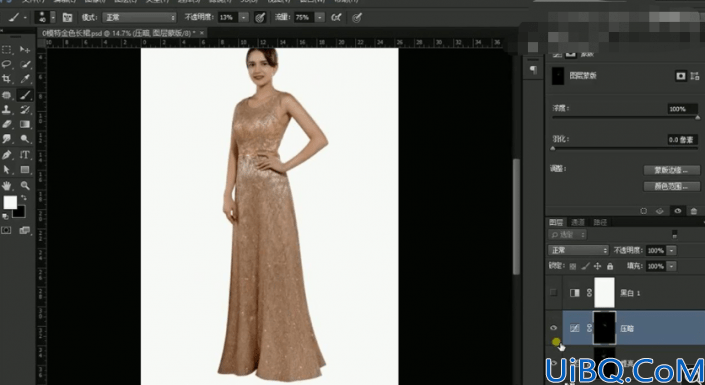Screen dimensions: 705x385
Task: Select the vector mask button in Properties
Action: [x=695, y=76]
